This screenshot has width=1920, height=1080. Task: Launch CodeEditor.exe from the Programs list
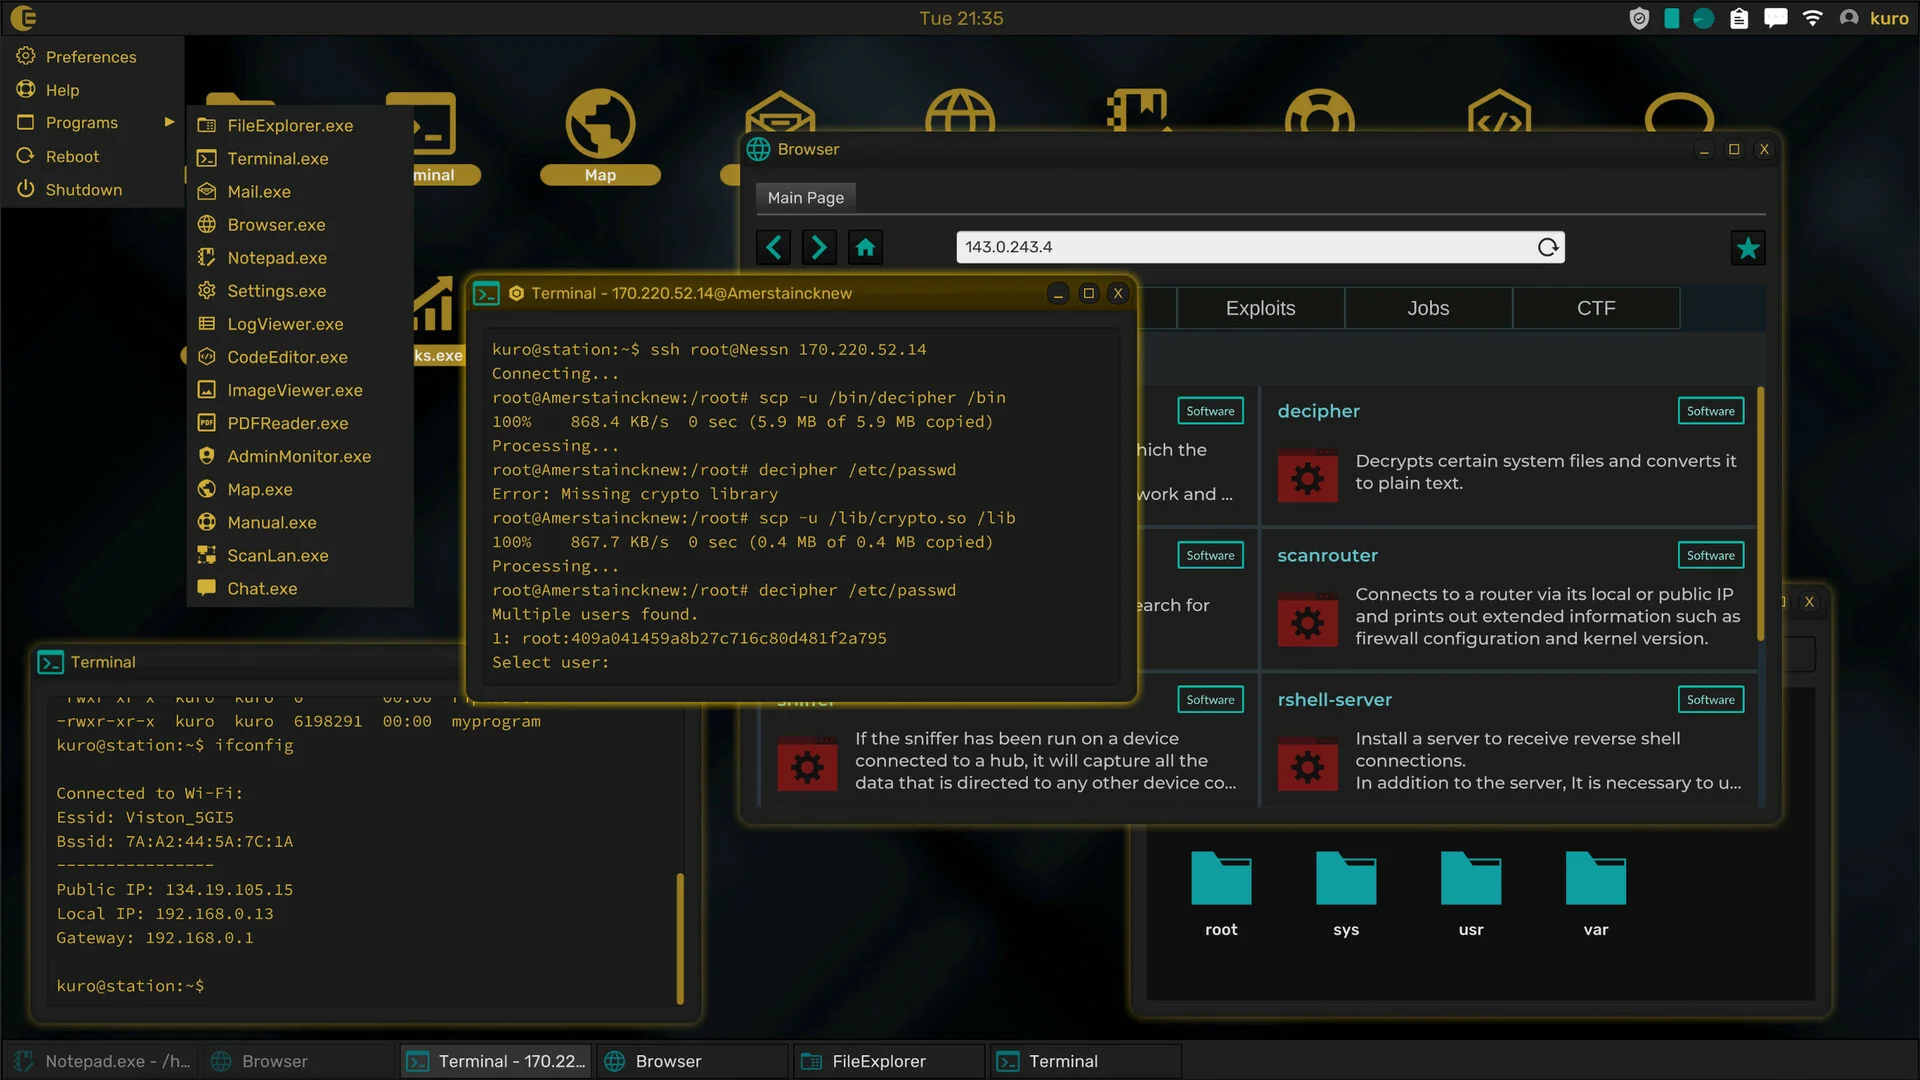(x=287, y=356)
